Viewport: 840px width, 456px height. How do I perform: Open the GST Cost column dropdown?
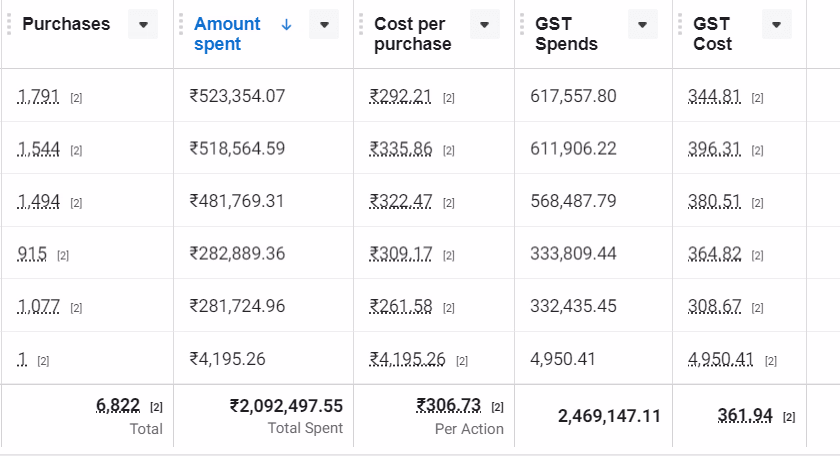(776, 25)
